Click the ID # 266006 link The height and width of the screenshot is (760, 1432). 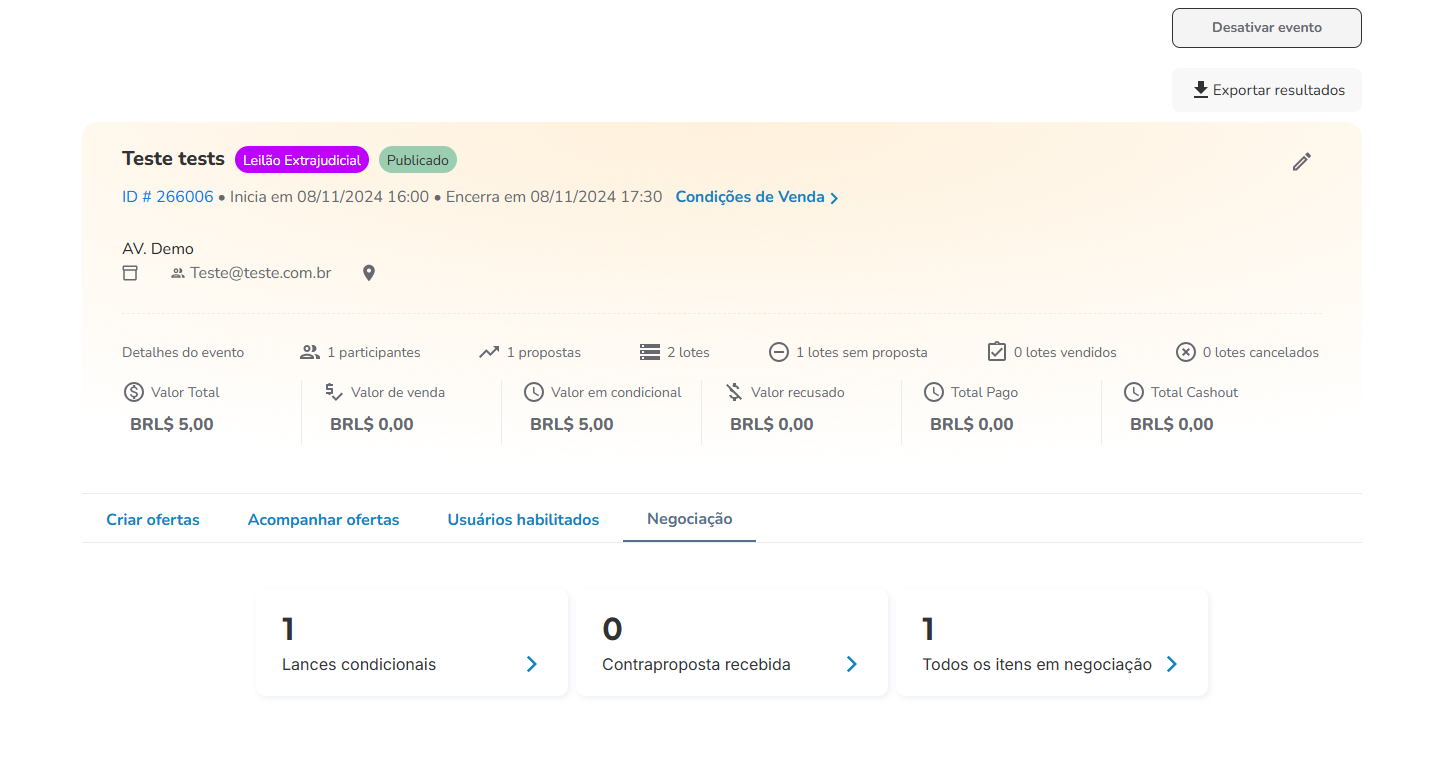point(168,197)
